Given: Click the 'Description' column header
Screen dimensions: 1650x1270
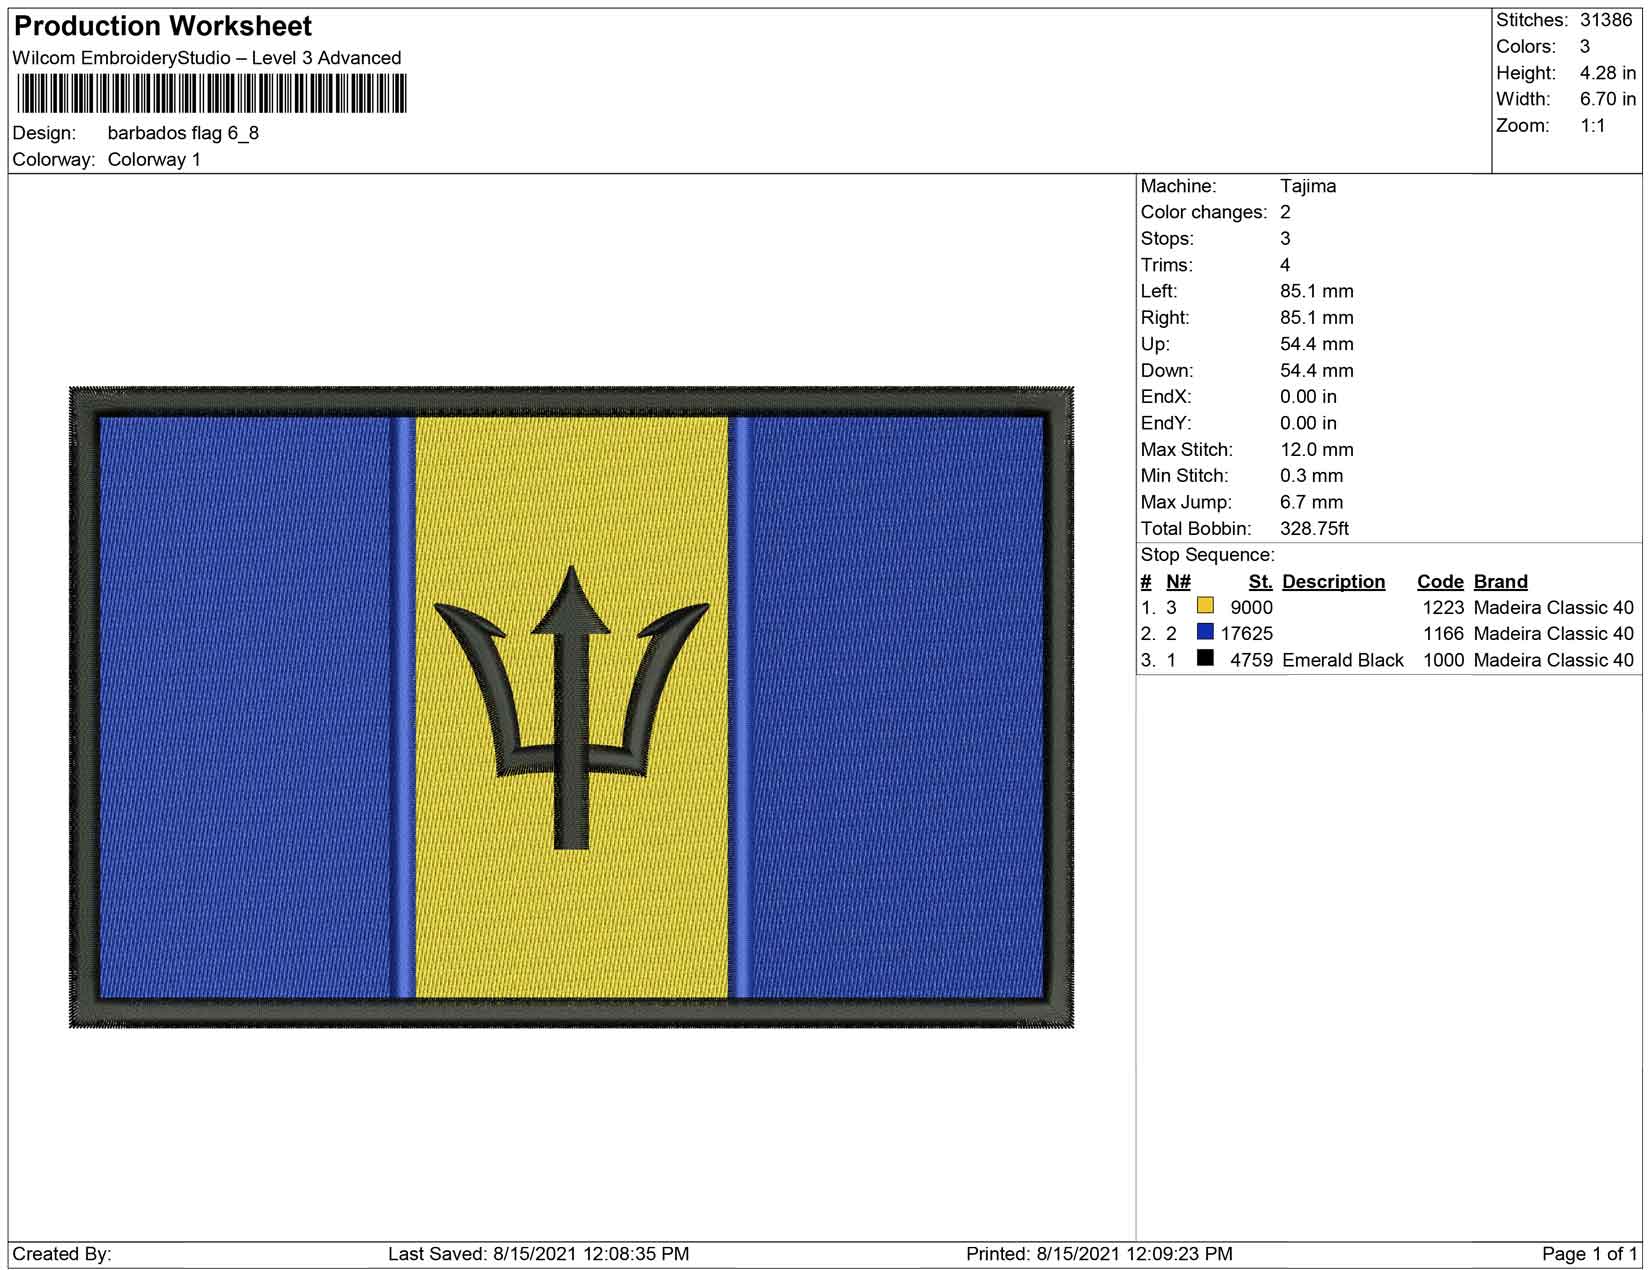Looking at the screenshot, I should [x=1334, y=582].
